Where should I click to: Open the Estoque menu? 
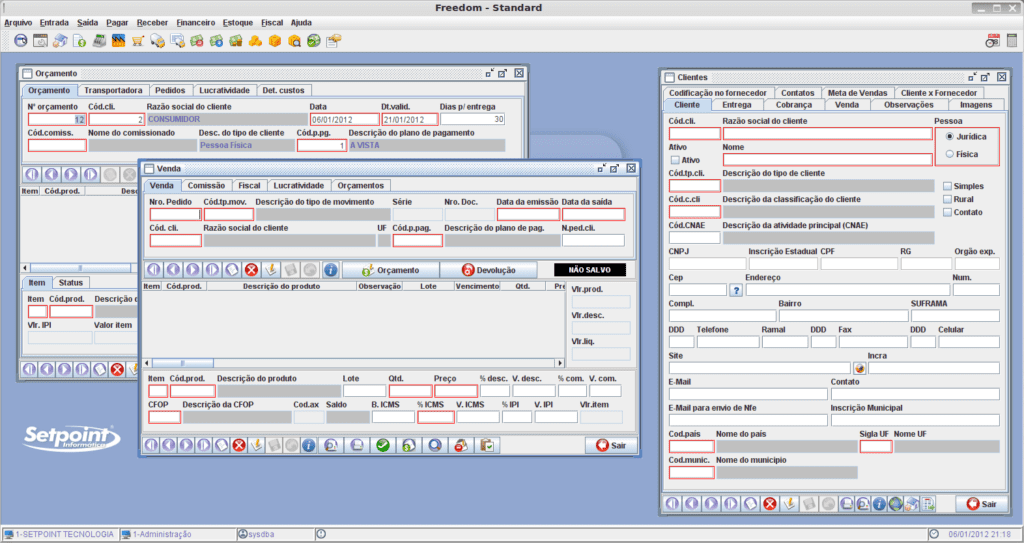(237, 21)
